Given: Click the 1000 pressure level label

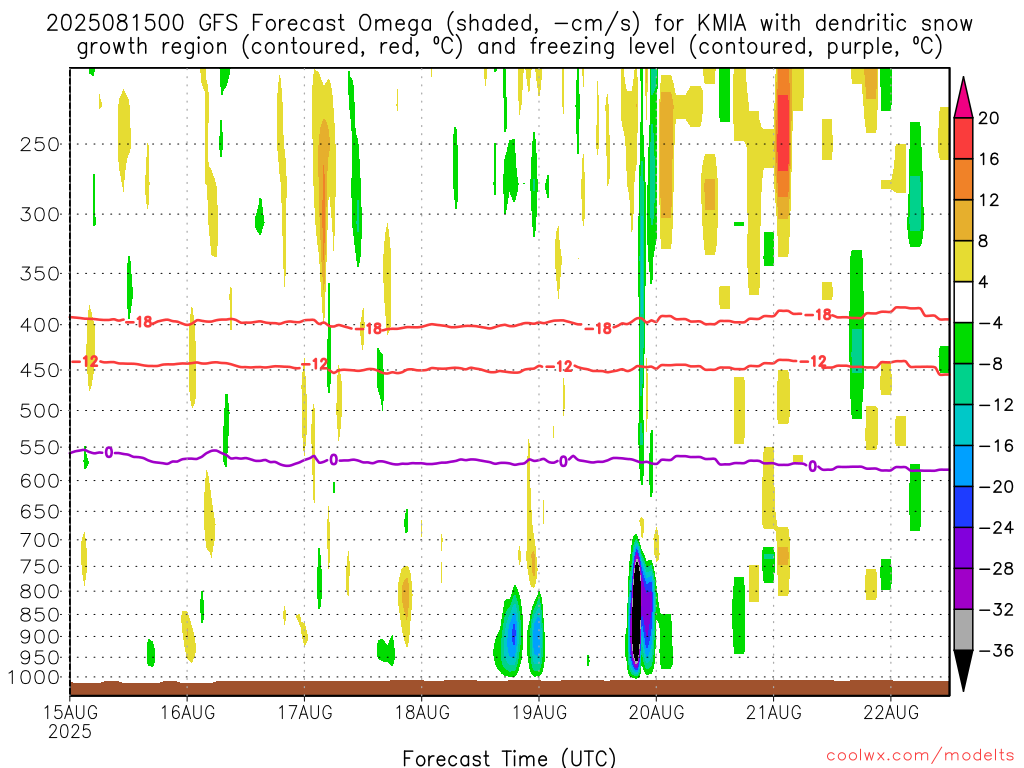Looking at the screenshot, I should tap(34, 678).
